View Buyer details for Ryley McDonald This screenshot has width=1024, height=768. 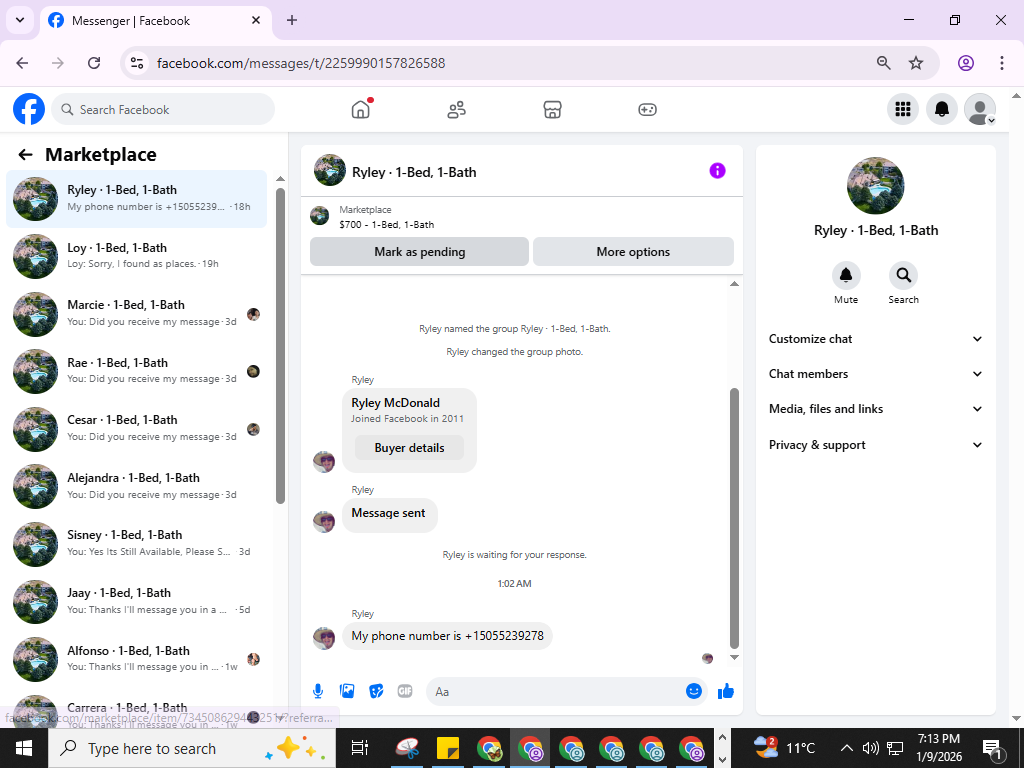409,448
